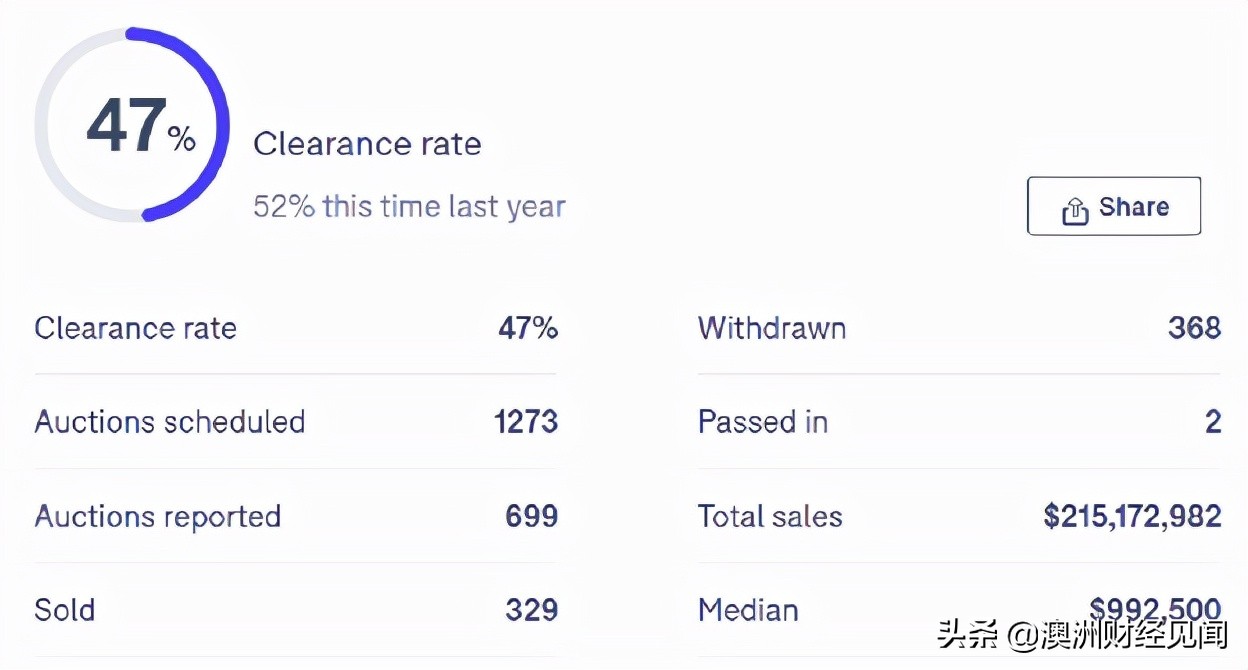Click the share arrow icon
Viewport: 1248px width, 670px height.
coord(1075,210)
